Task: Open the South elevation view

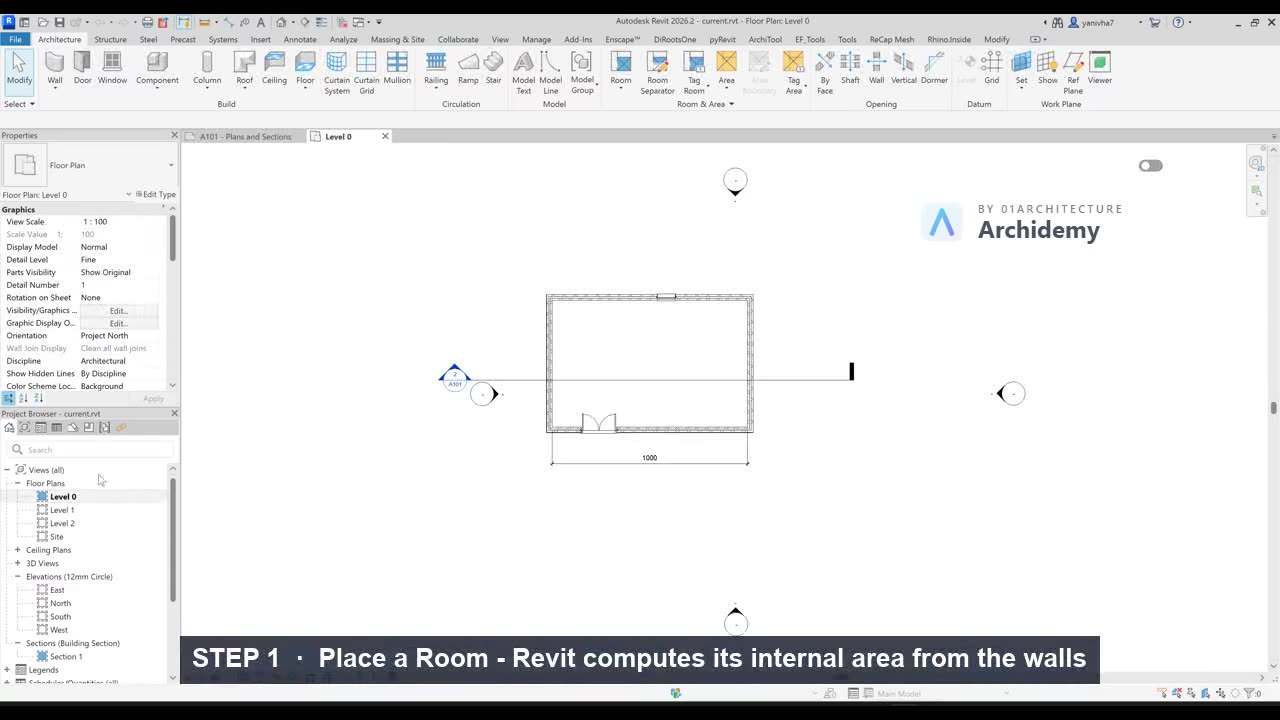Action: point(60,617)
